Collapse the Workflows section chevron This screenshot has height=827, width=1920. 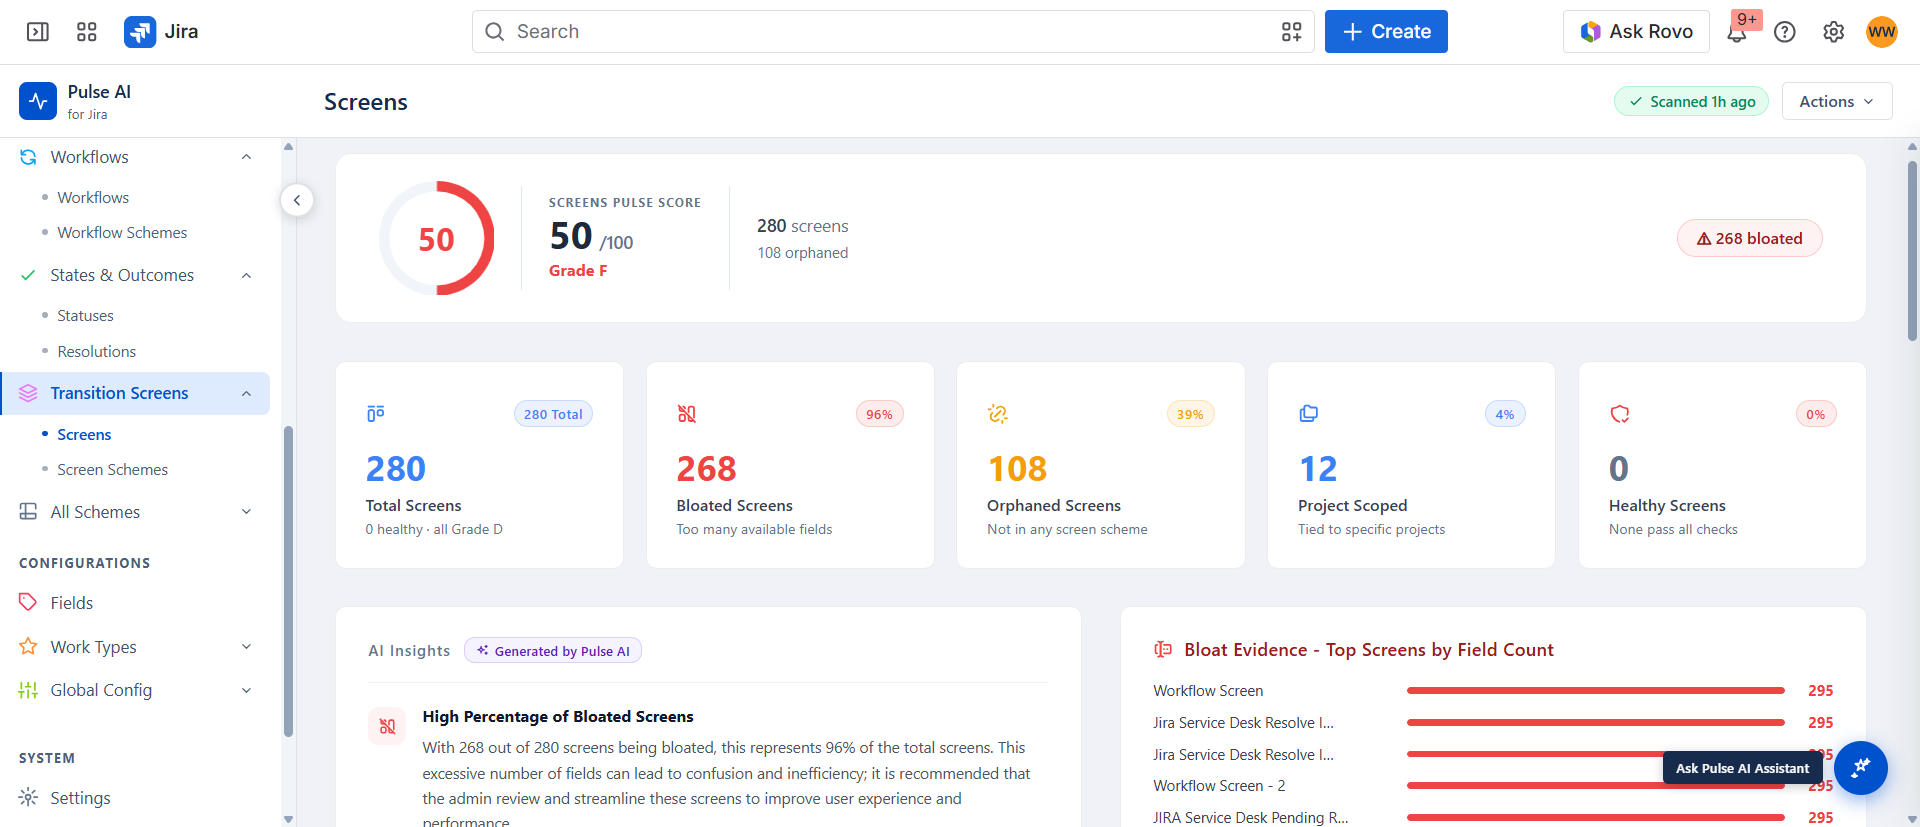click(x=246, y=157)
